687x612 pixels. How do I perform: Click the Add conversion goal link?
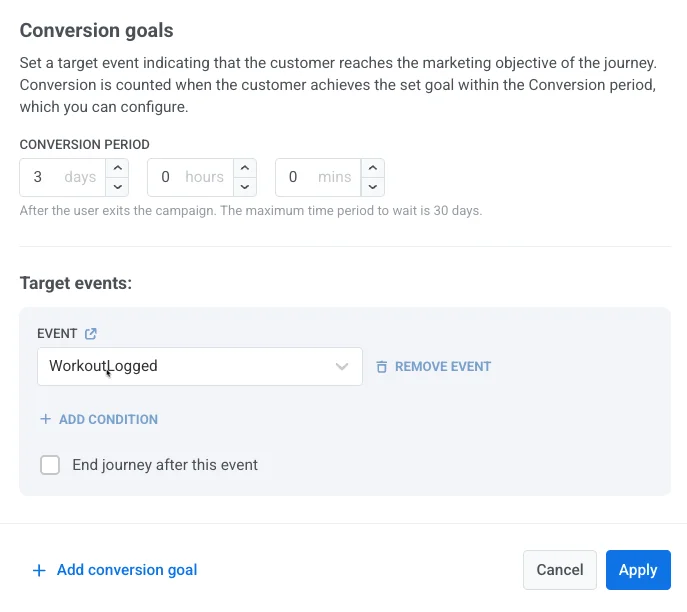(x=126, y=570)
